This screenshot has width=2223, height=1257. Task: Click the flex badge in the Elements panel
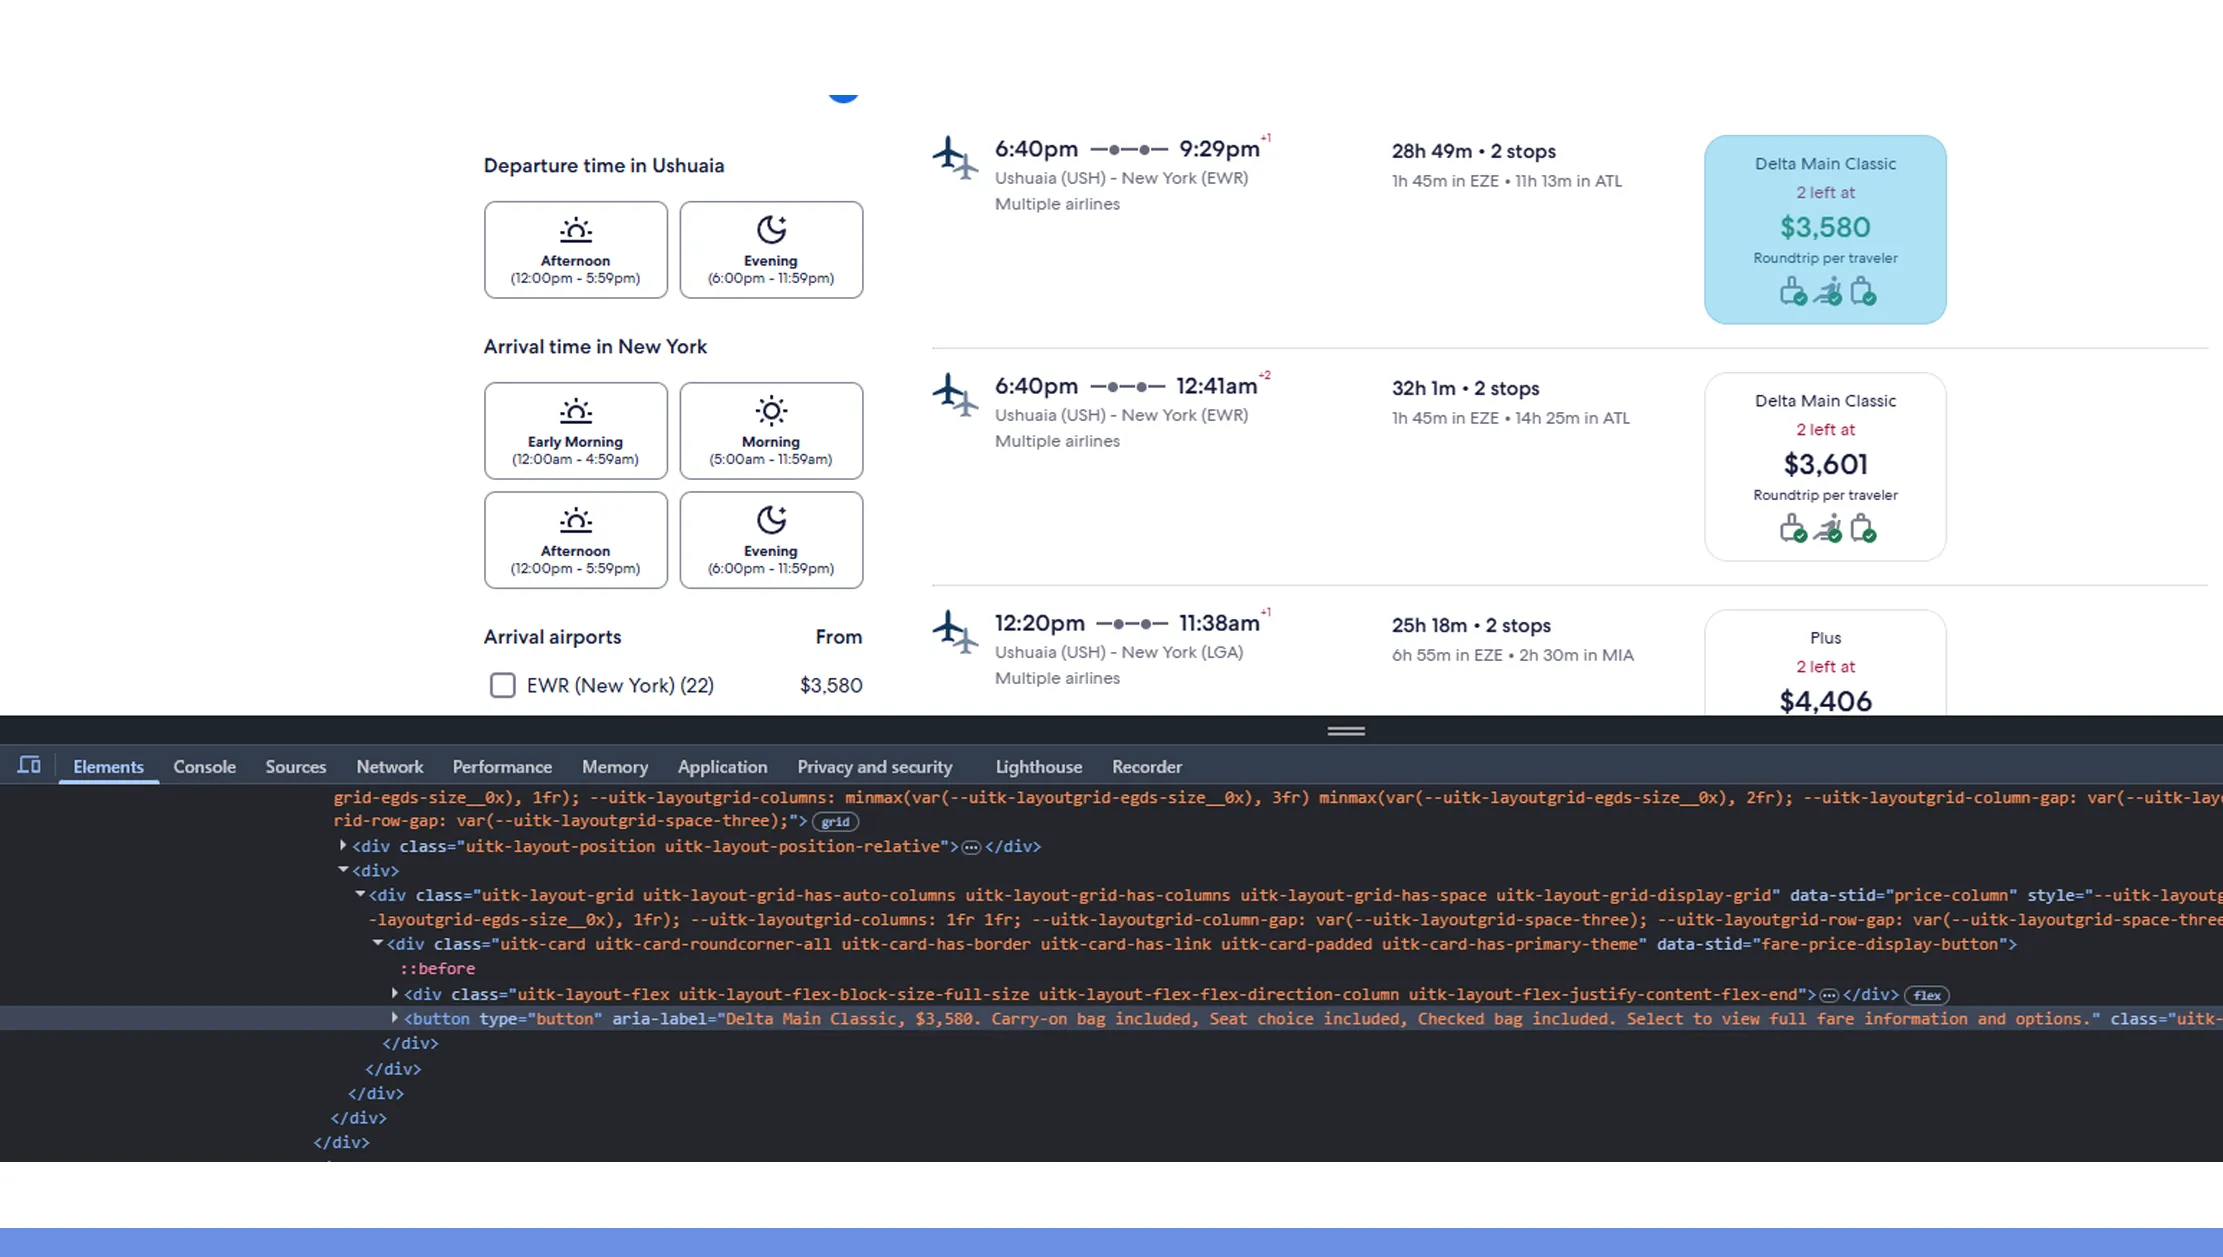click(1927, 995)
